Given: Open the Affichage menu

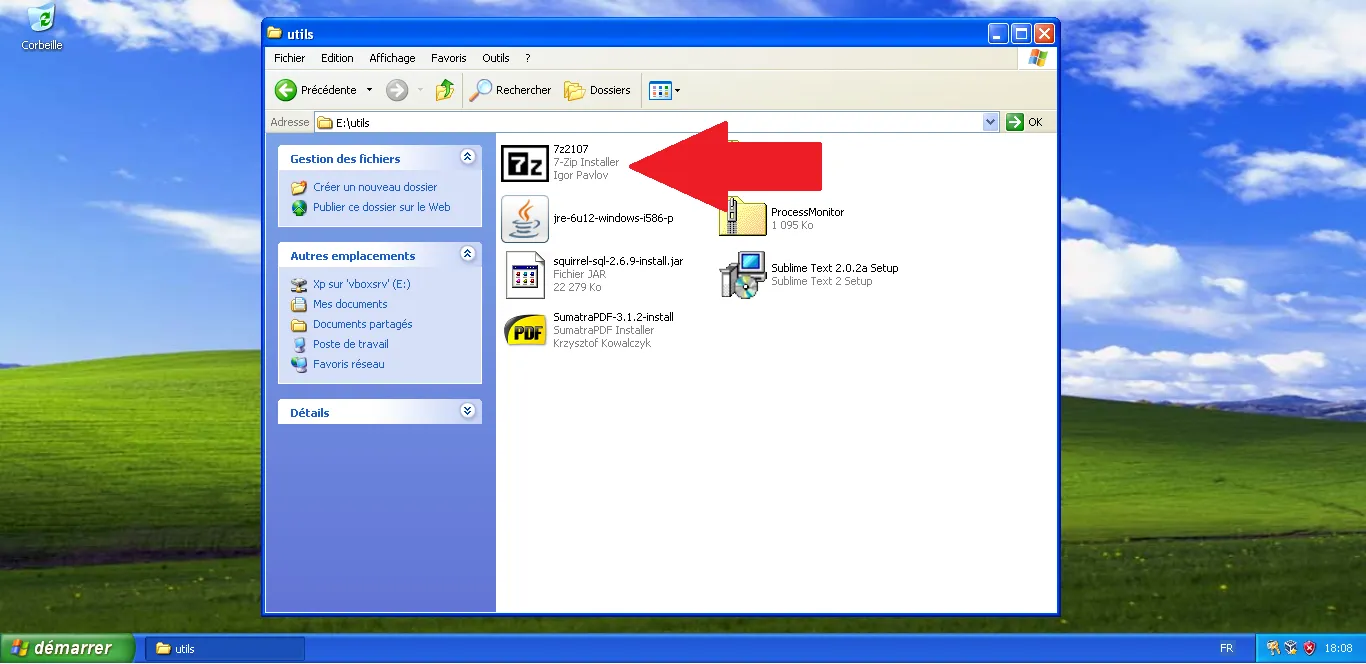Looking at the screenshot, I should pos(392,58).
